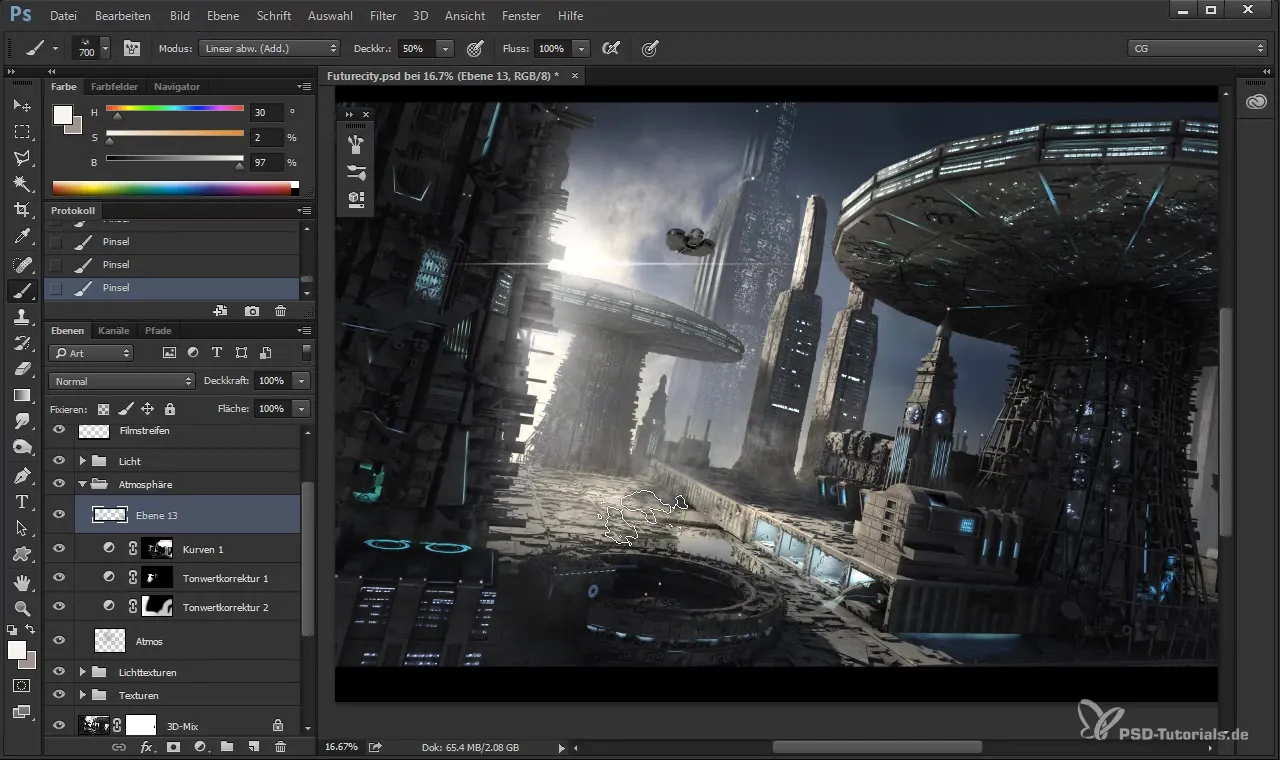Open the Datei menu

[63, 16]
